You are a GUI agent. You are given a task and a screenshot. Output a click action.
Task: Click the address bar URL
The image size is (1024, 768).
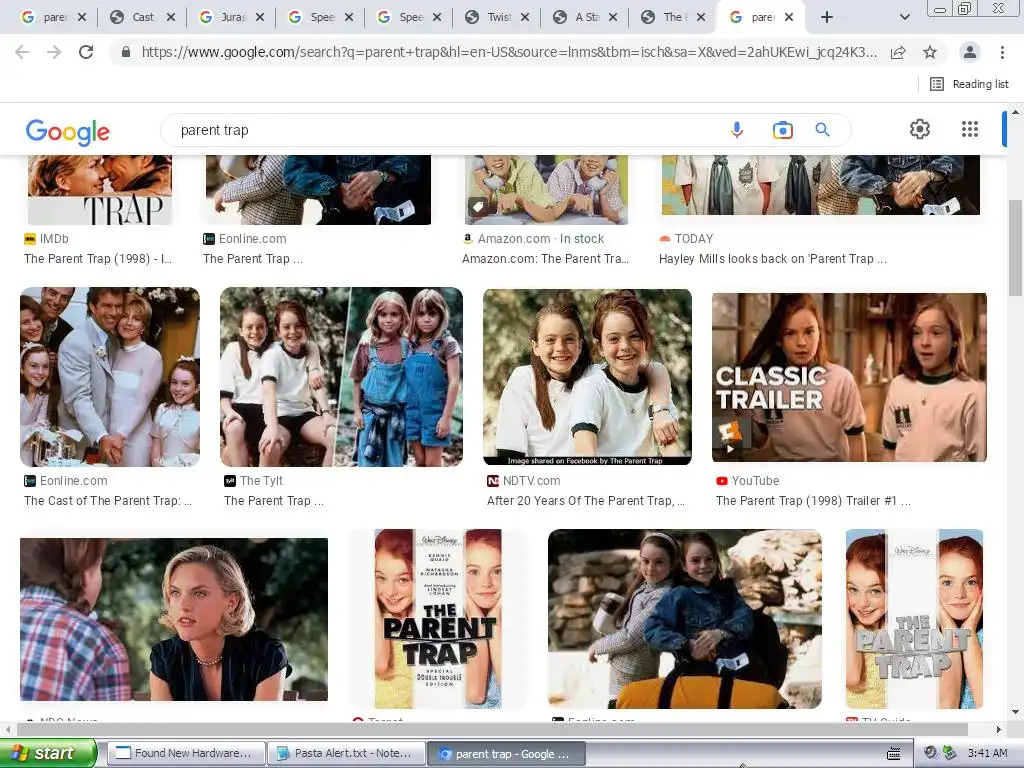coord(509,52)
